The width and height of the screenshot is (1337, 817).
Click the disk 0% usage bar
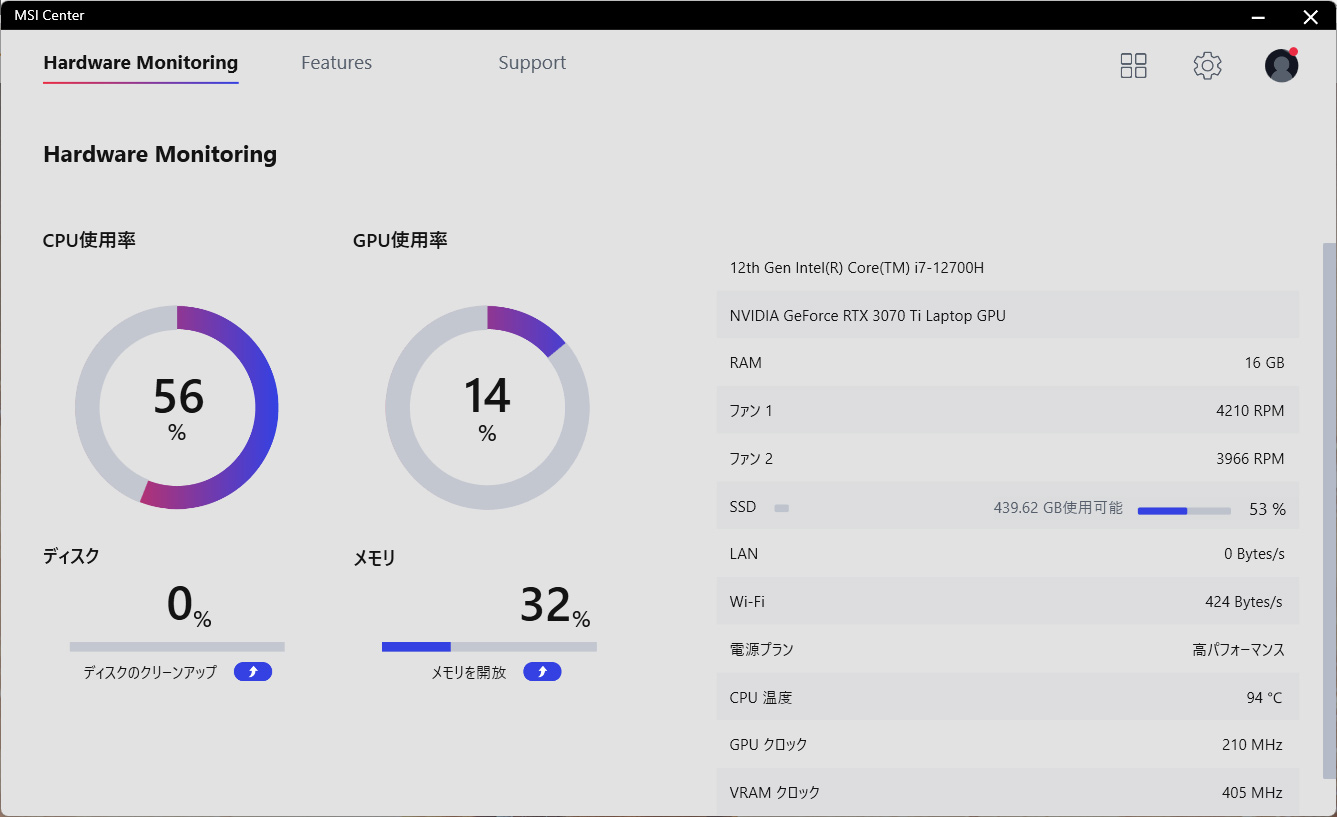click(x=177, y=647)
